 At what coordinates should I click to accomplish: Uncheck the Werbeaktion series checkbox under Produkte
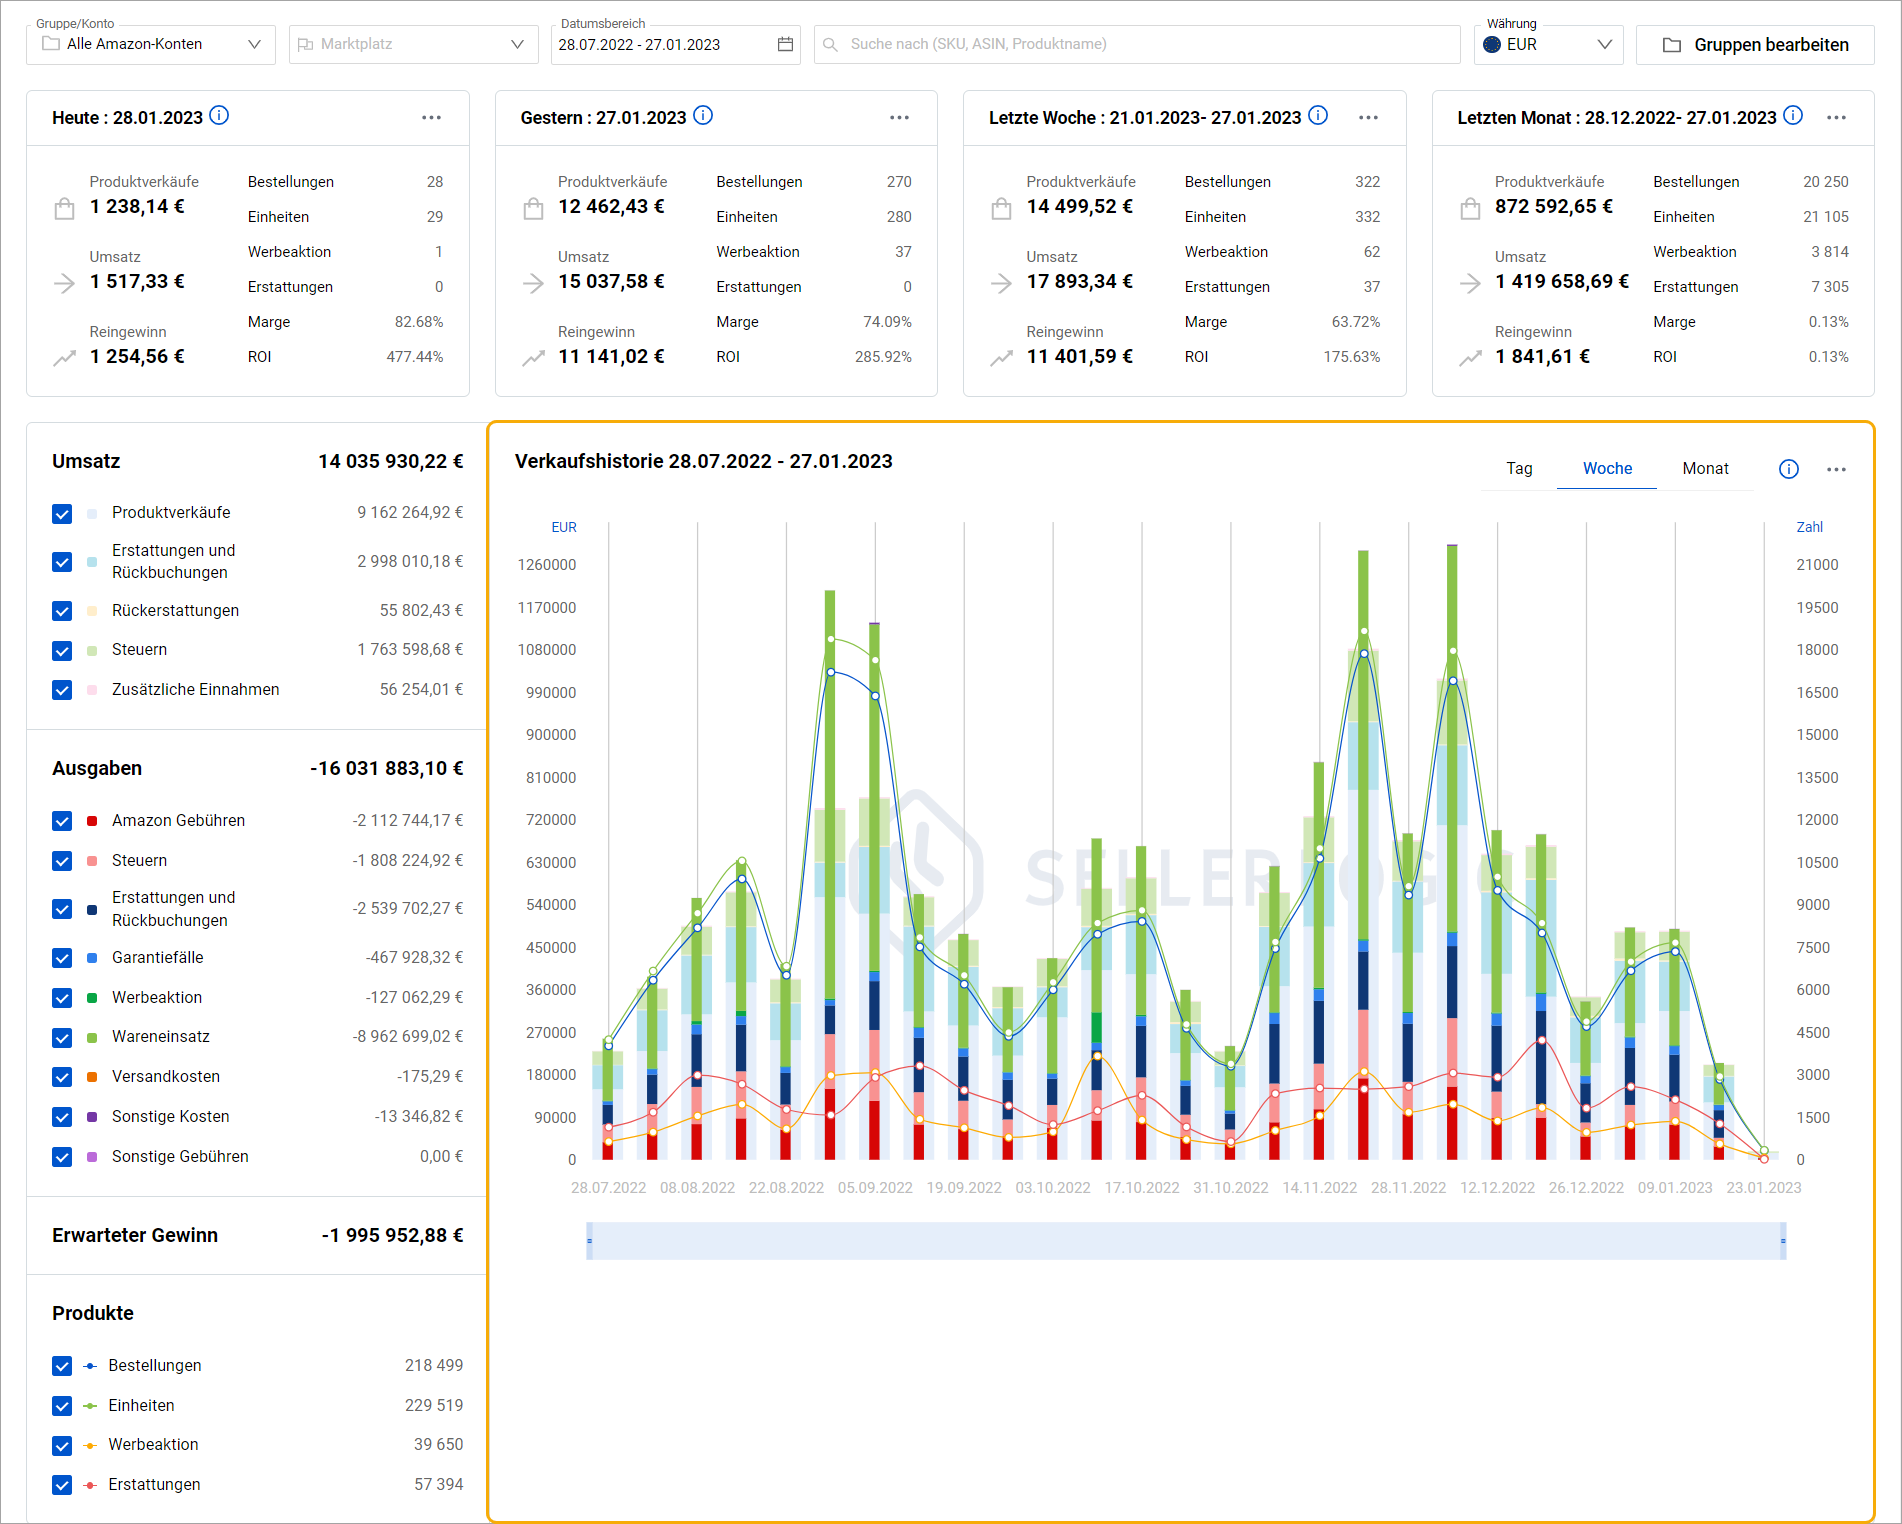click(62, 1446)
